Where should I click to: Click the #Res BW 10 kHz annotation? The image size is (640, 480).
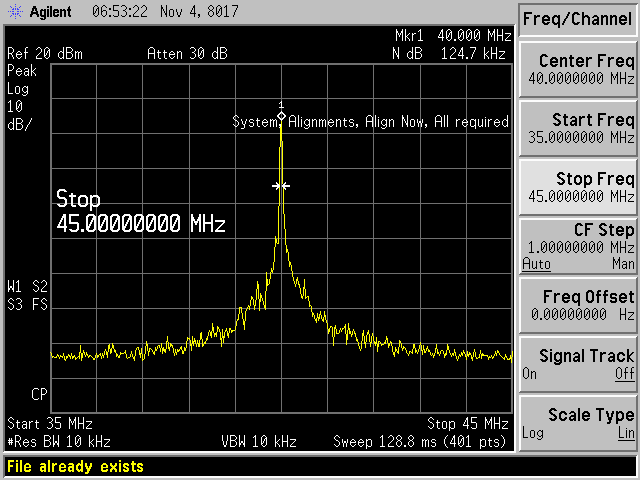coord(59,441)
